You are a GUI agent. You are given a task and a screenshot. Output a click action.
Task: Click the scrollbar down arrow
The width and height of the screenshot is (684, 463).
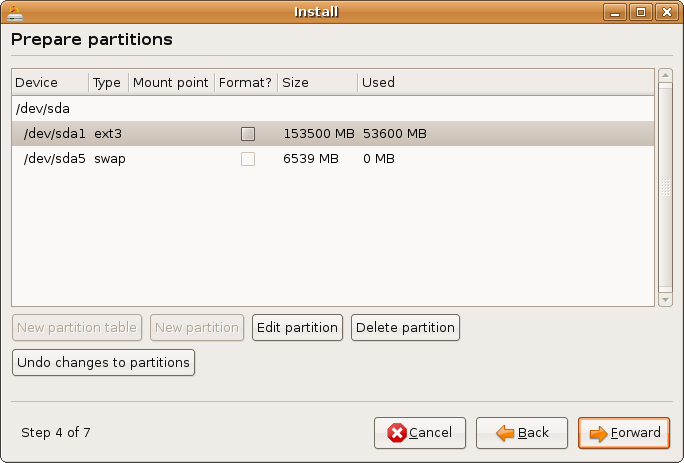pos(664,299)
